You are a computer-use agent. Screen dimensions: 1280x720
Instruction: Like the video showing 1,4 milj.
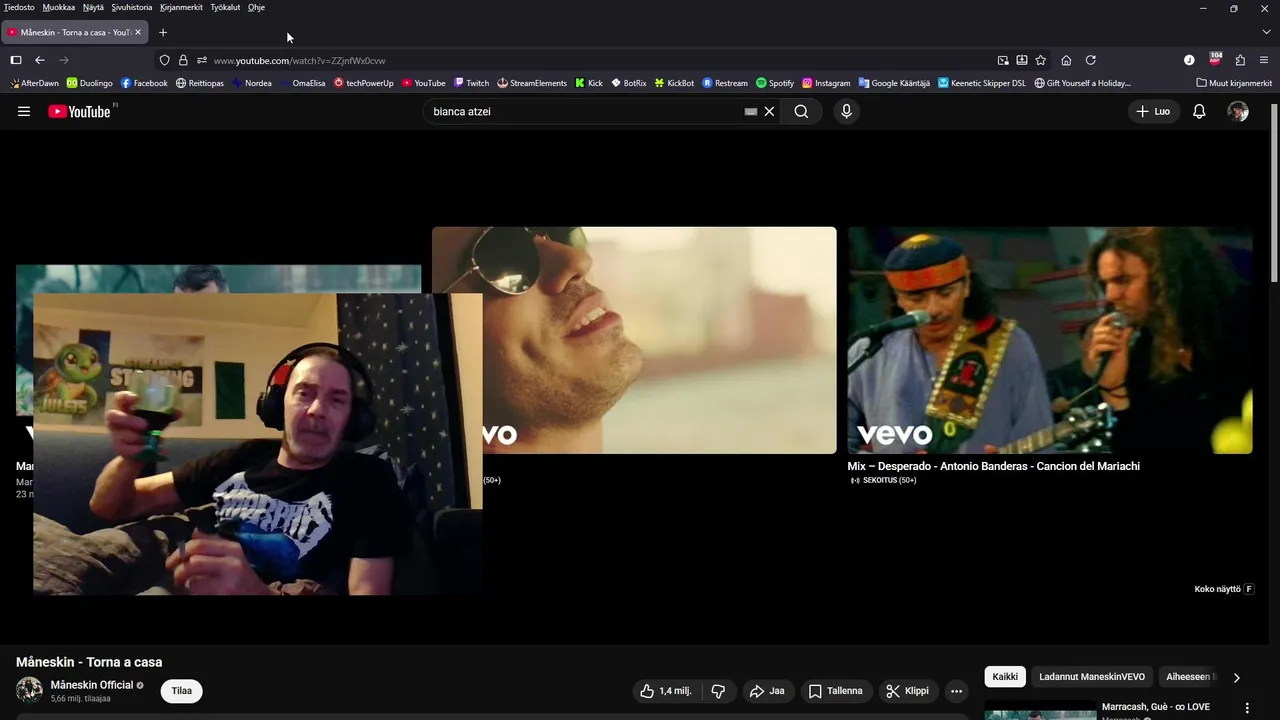coord(665,691)
